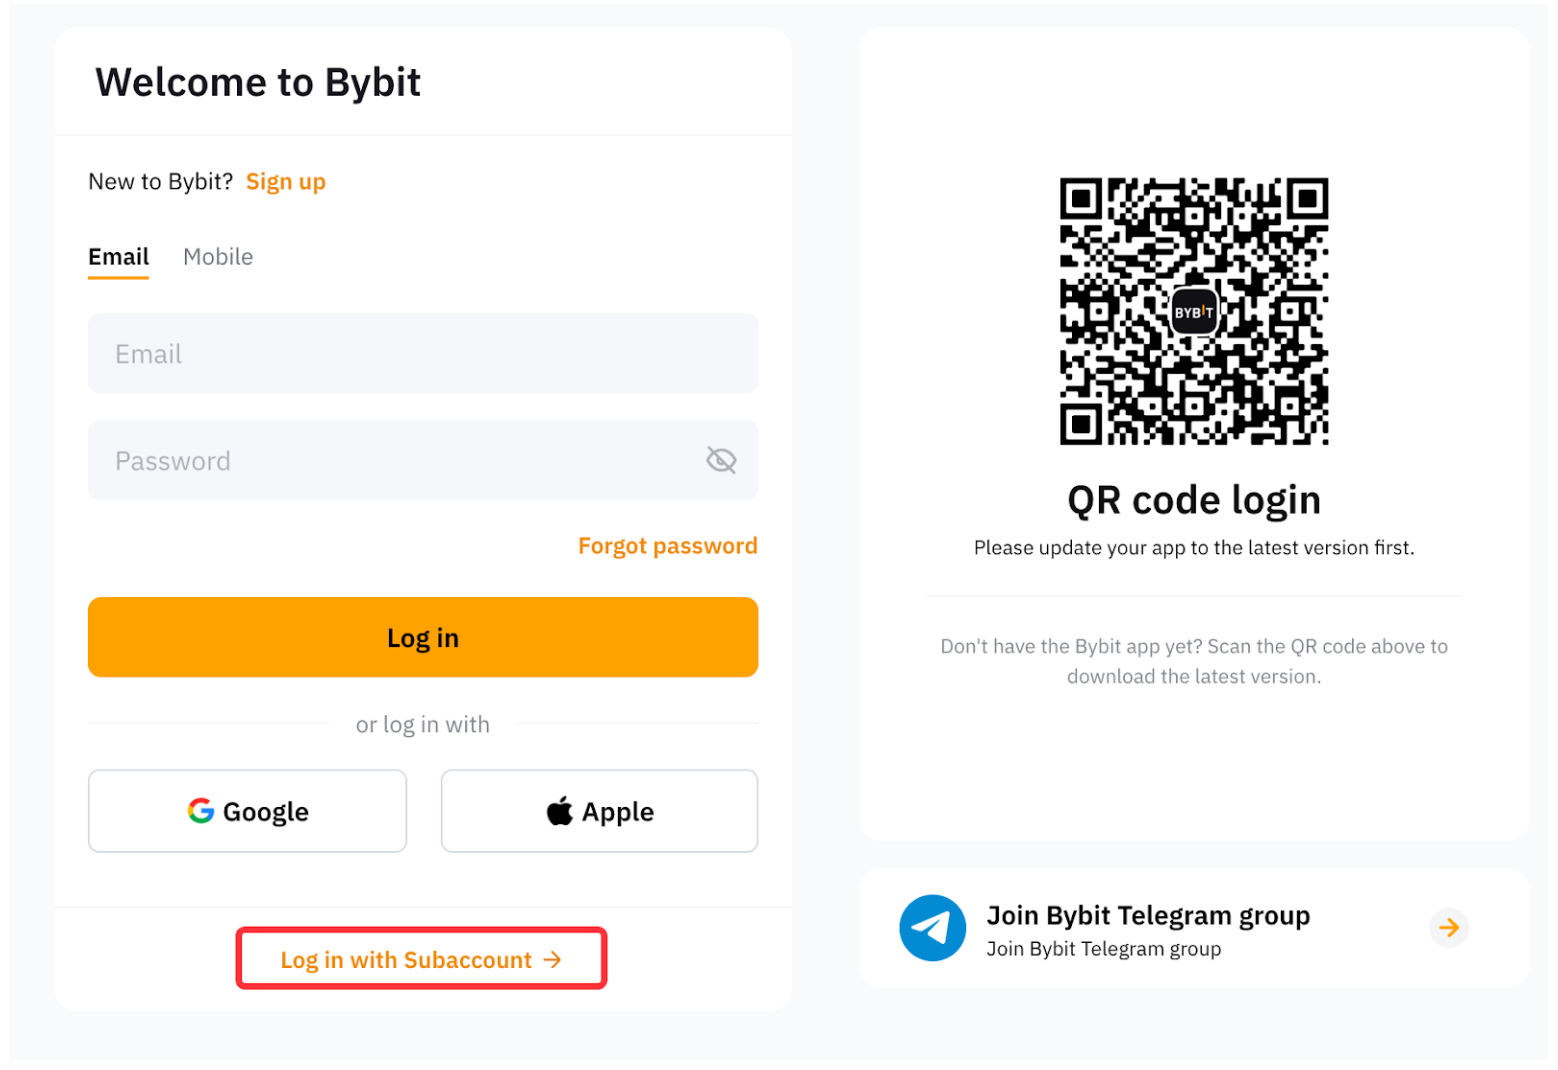Click the arrow next to Subaccount link
Viewport: 1558px width, 1070px height.
pyautogui.click(x=552, y=960)
